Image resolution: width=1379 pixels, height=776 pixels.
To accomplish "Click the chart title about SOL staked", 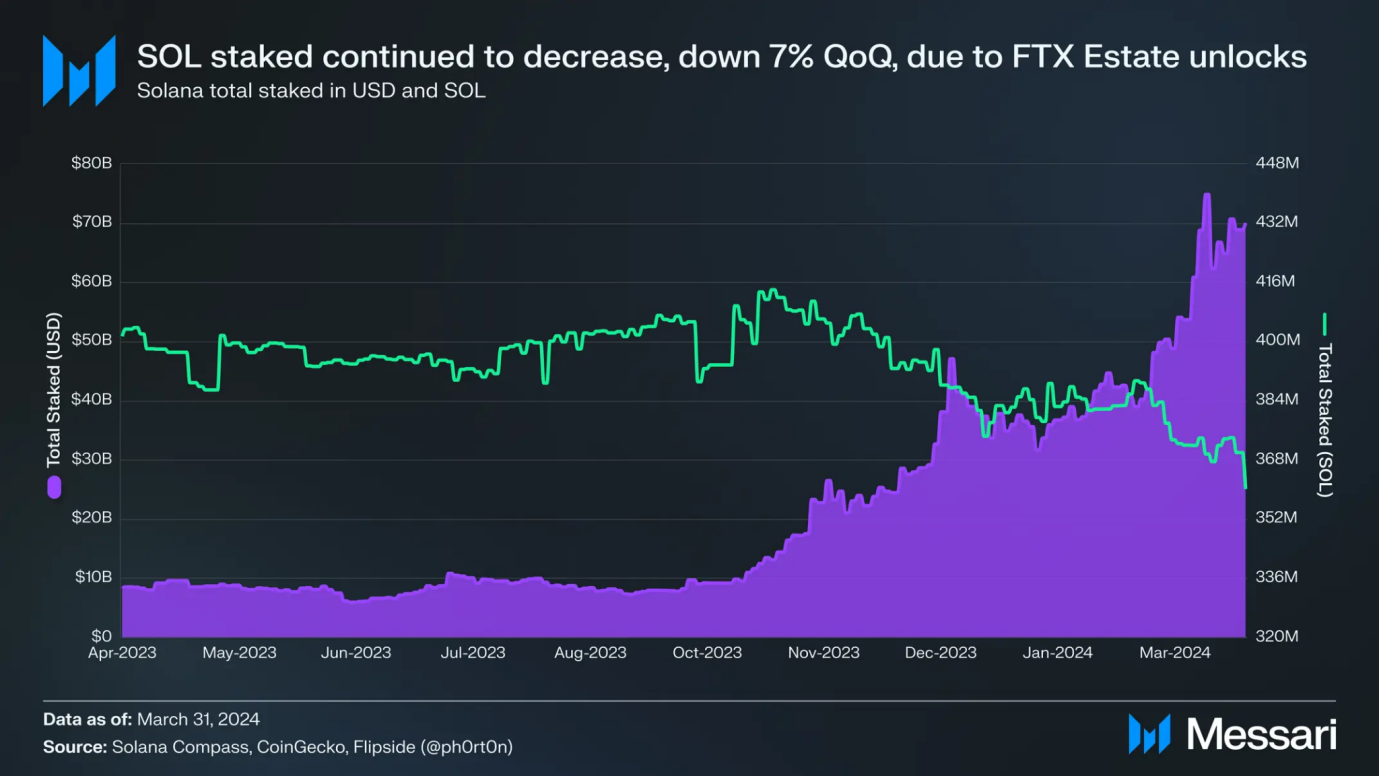I will click(721, 57).
